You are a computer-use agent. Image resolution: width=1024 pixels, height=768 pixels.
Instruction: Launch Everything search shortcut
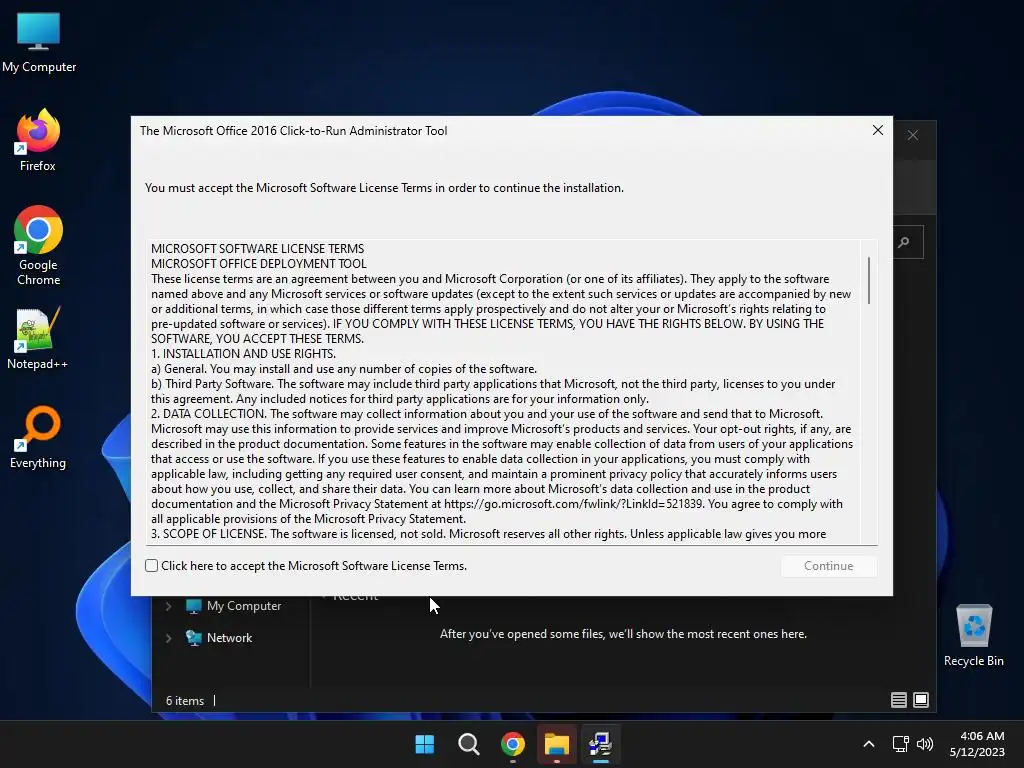point(38,438)
